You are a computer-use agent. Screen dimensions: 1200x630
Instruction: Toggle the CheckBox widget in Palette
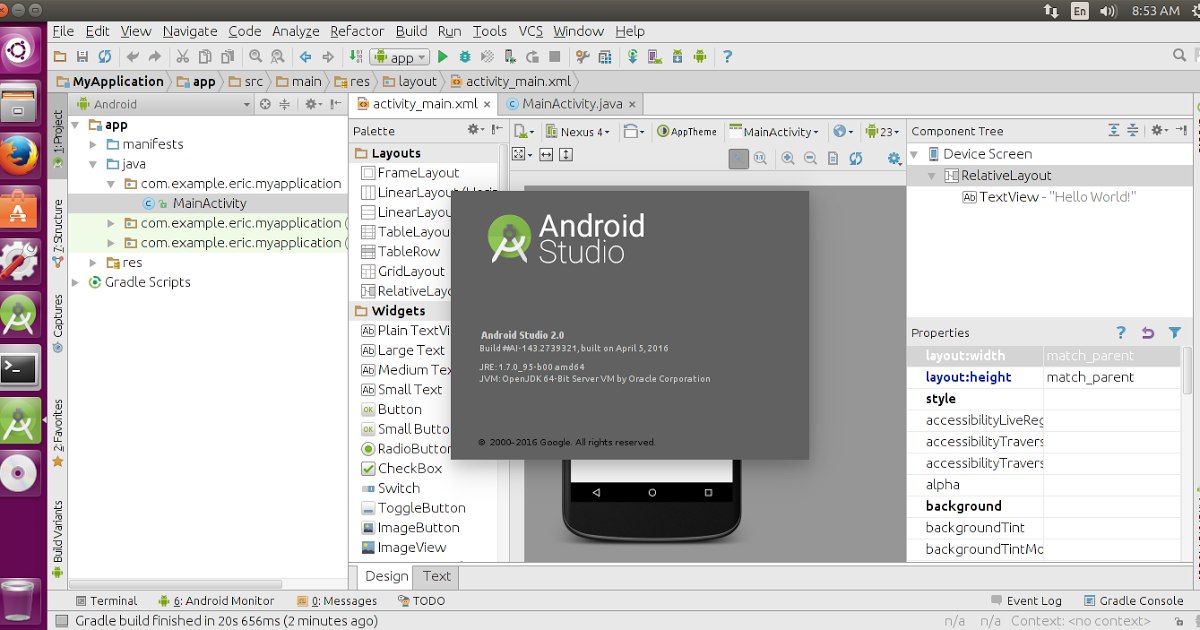point(401,468)
